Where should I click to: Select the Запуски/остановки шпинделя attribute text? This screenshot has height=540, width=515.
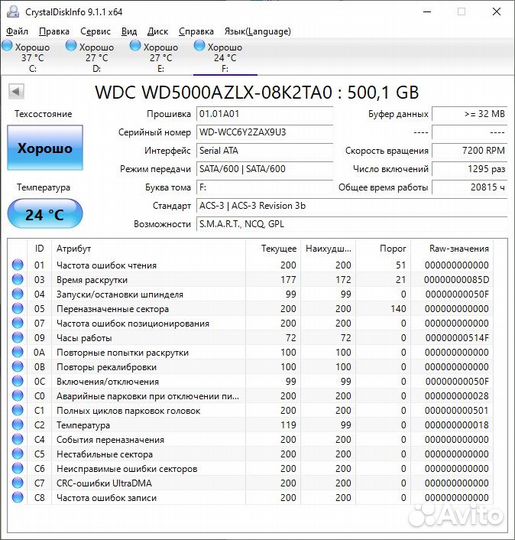pyautogui.click(x=120, y=294)
